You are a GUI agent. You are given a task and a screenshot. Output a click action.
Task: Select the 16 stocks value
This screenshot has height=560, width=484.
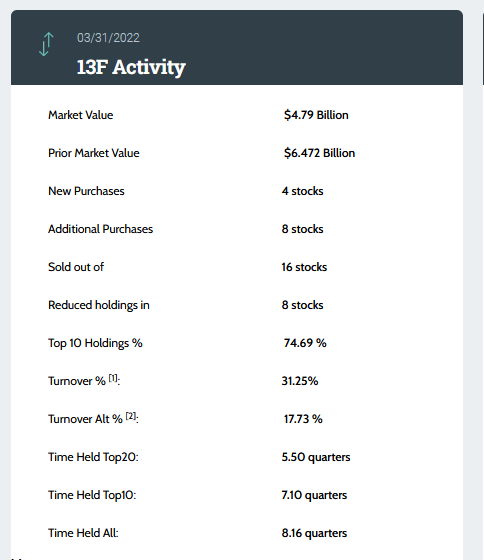(x=304, y=267)
